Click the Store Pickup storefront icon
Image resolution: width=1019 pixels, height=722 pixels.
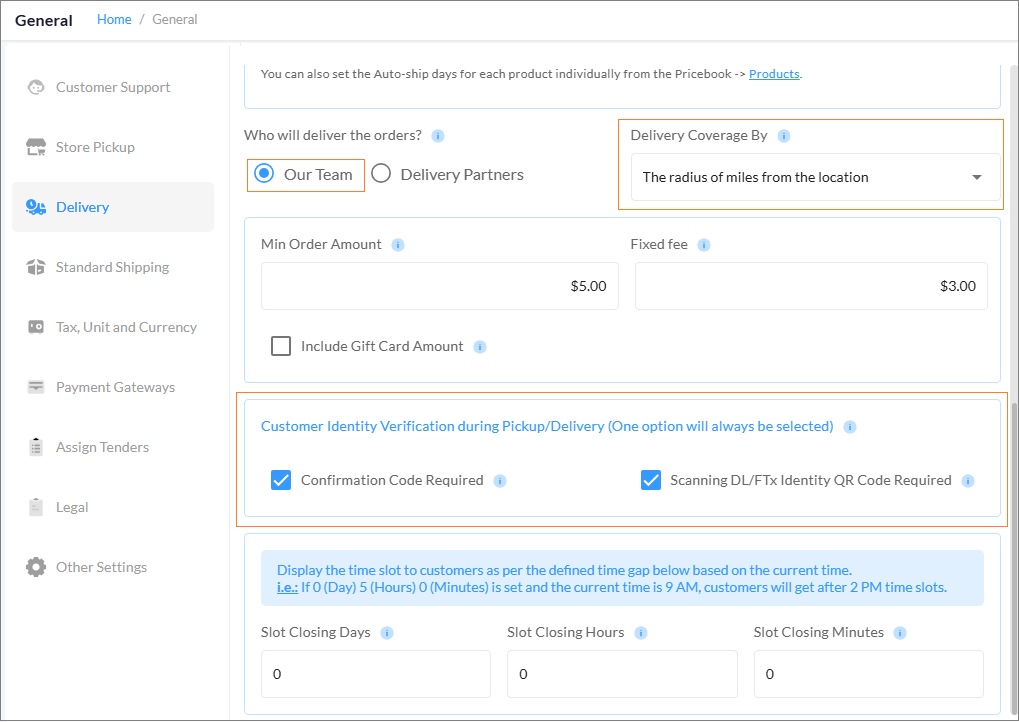pos(36,147)
